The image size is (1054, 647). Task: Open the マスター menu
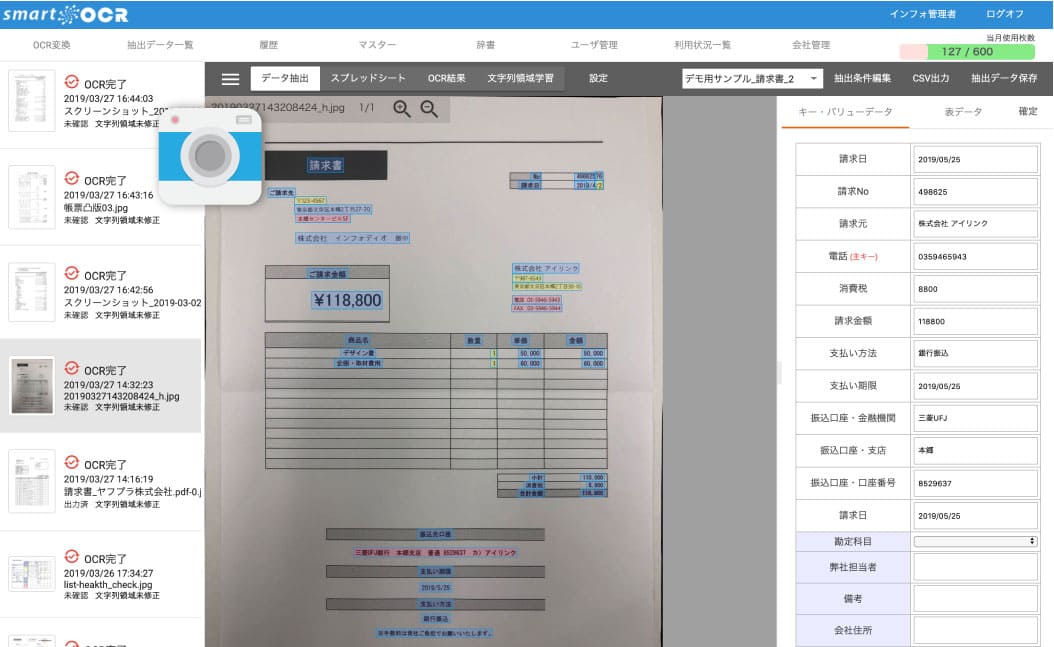pyautogui.click(x=377, y=45)
